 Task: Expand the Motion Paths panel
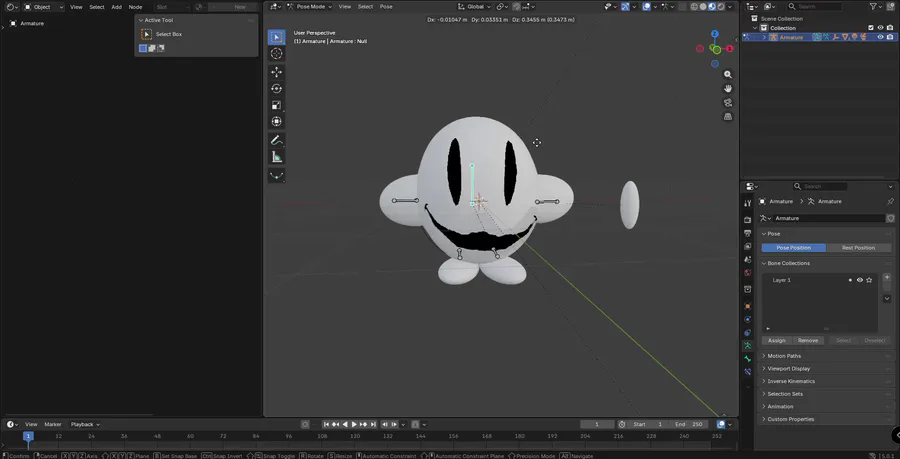coord(784,356)
